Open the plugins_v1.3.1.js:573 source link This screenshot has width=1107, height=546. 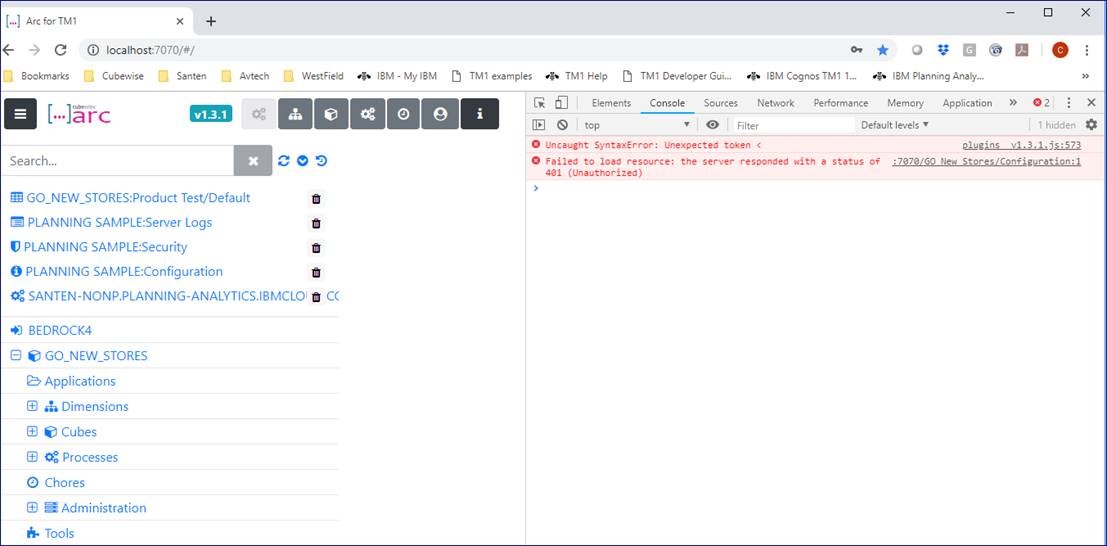(1022, 145)
